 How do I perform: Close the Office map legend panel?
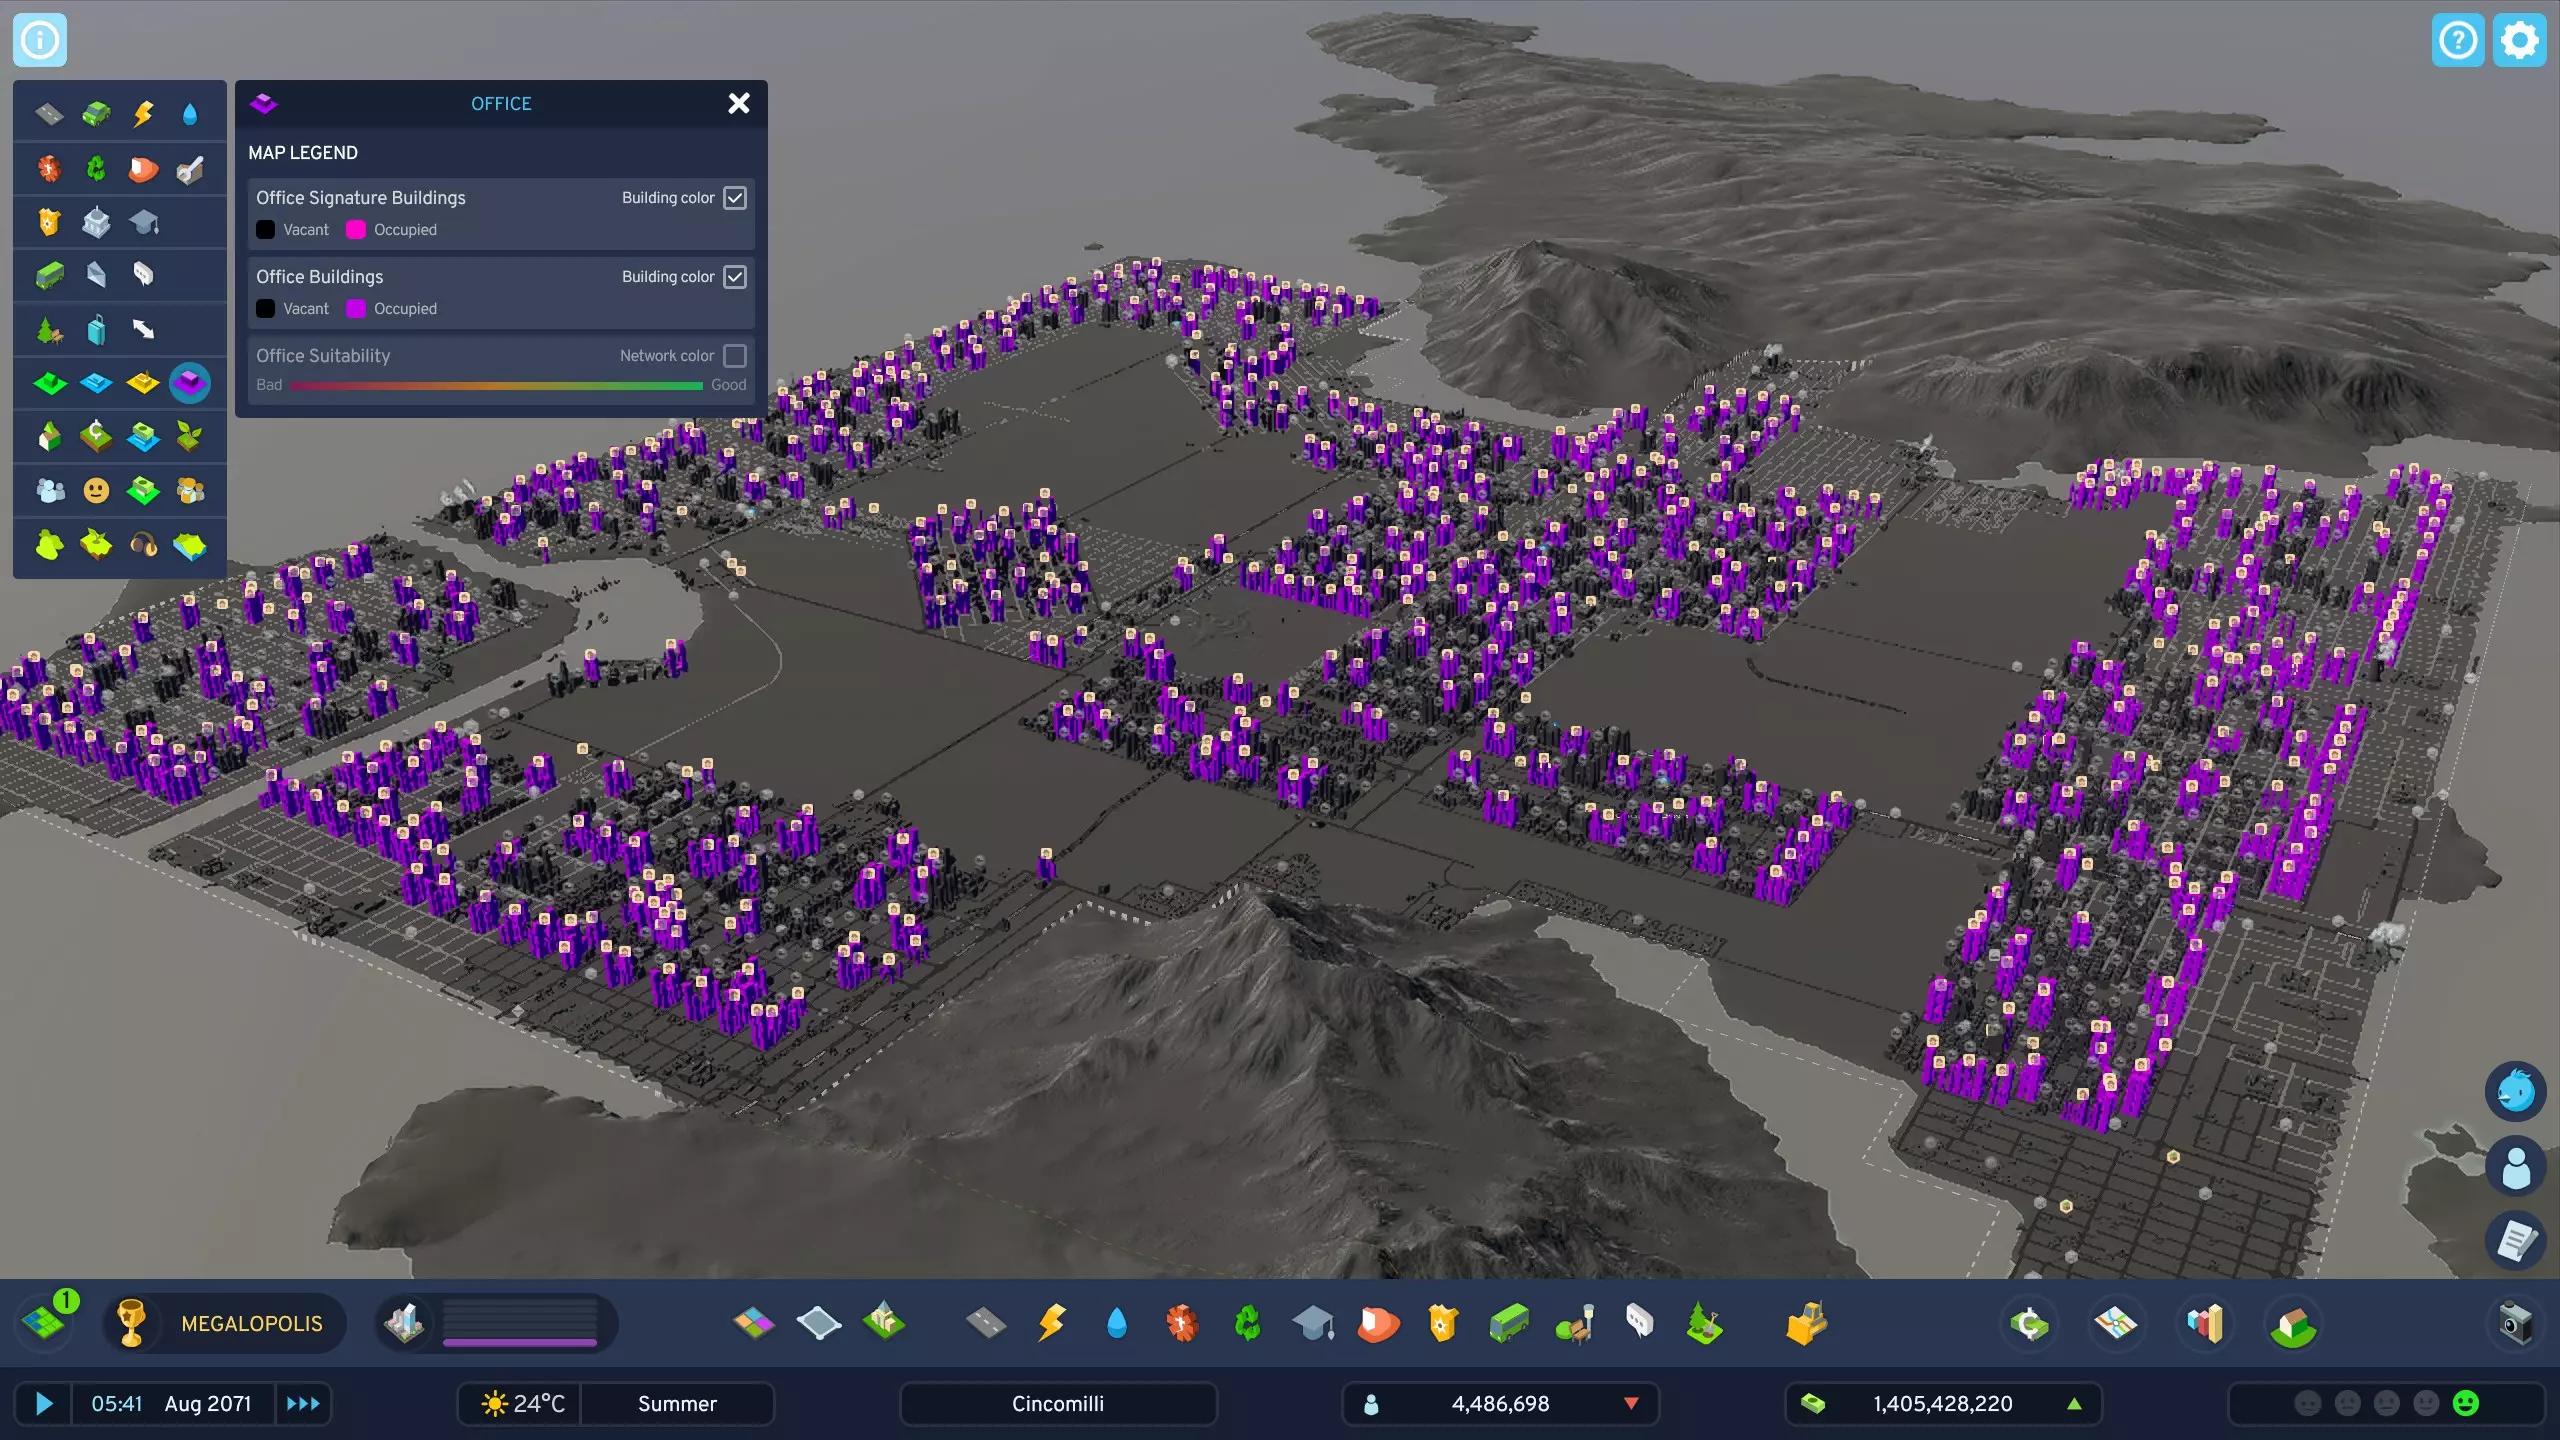click(739, 103)
